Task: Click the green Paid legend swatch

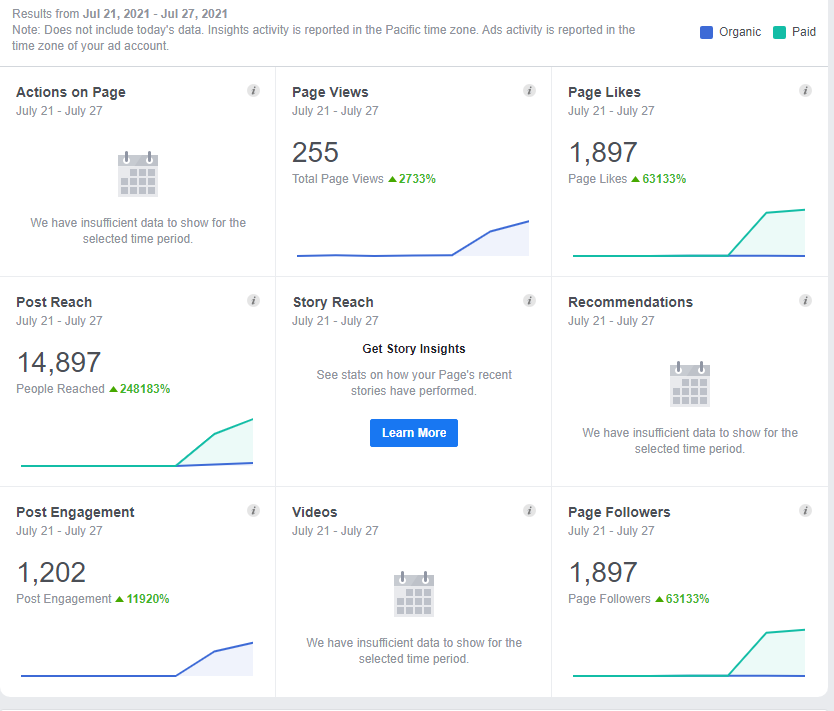Action: (779, 32)
